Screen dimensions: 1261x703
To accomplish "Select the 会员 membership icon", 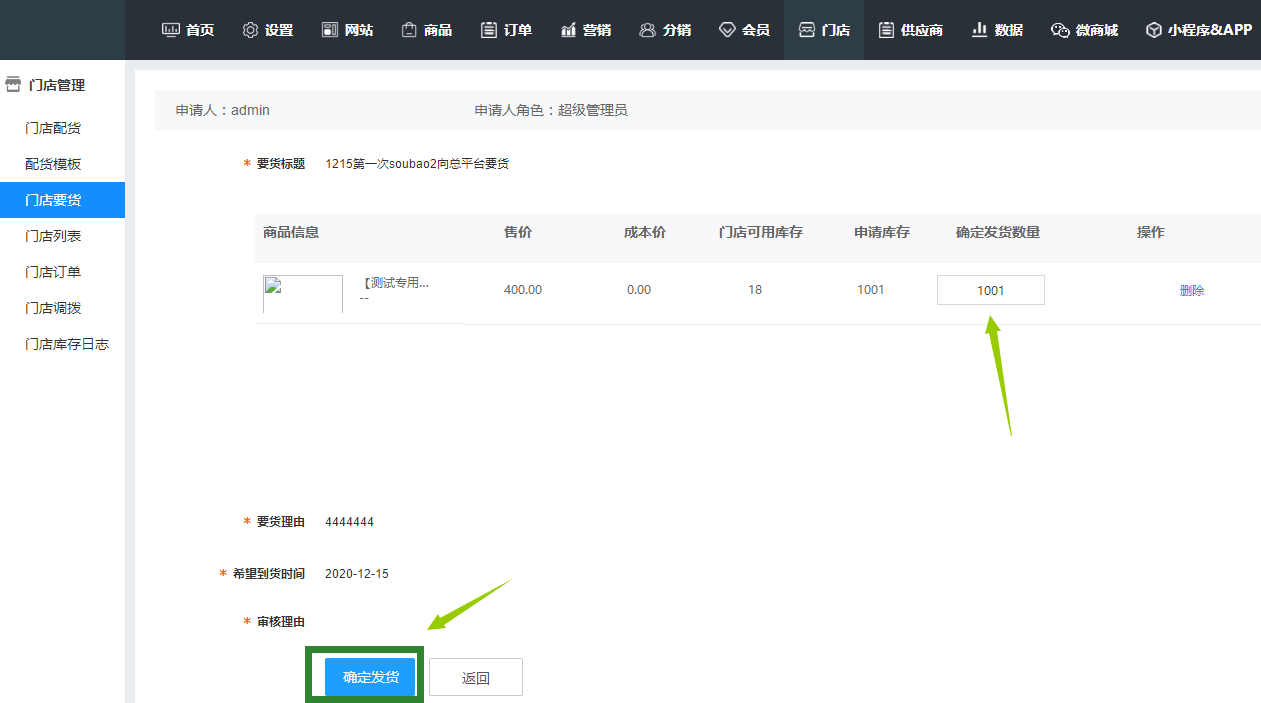I will [727, 29].
